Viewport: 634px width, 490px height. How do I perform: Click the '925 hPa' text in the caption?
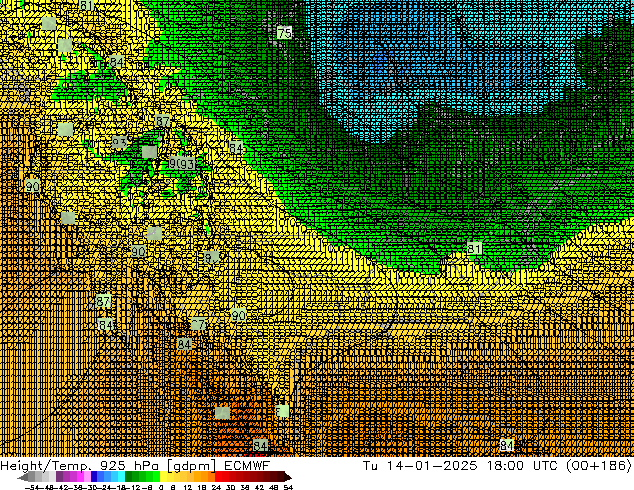coord(129,466)
